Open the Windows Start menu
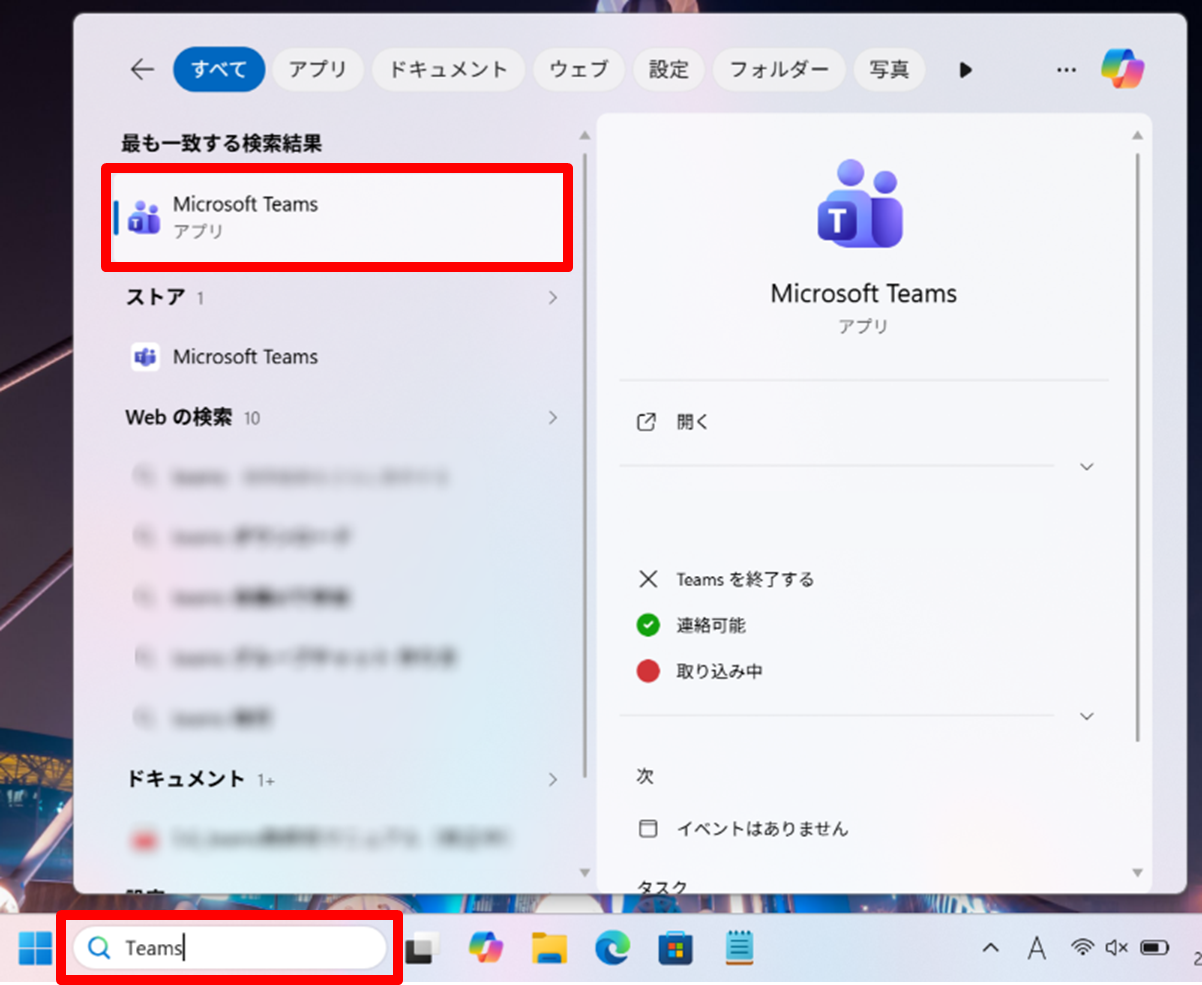Image resolution: width=1202 pixels, height=985 pixels. pyautogui.click(x=35, y=947)
